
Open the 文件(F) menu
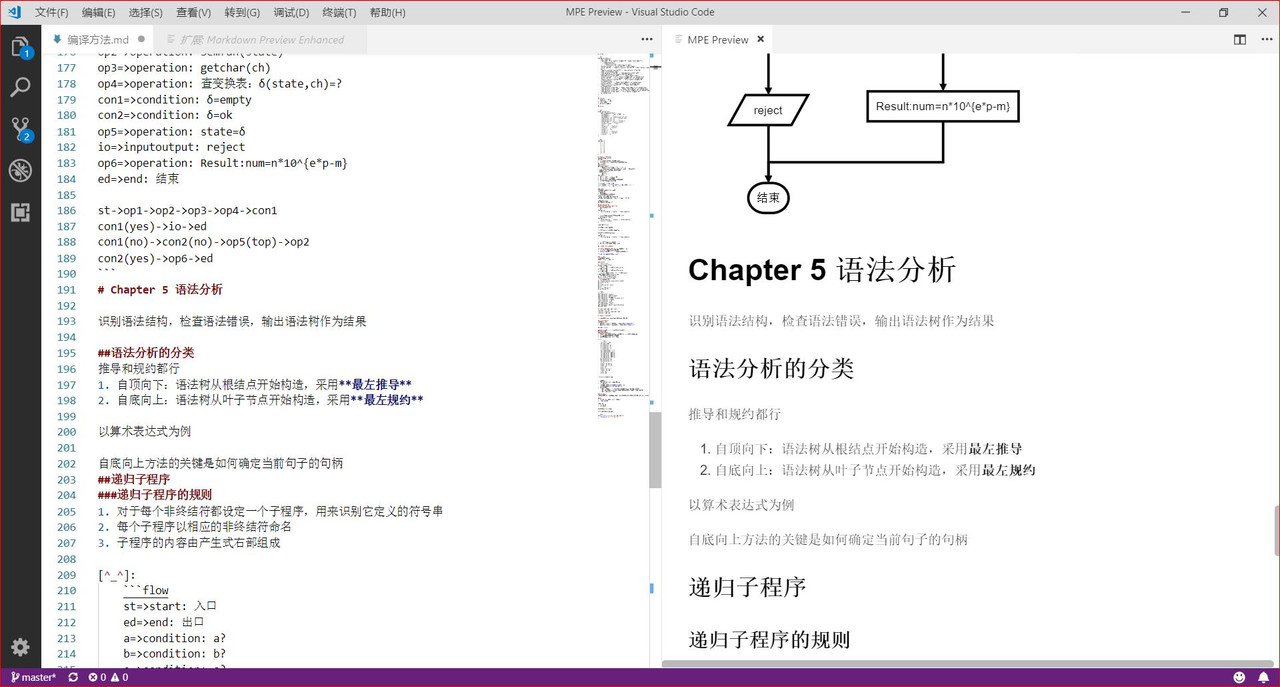coord(52,12)
